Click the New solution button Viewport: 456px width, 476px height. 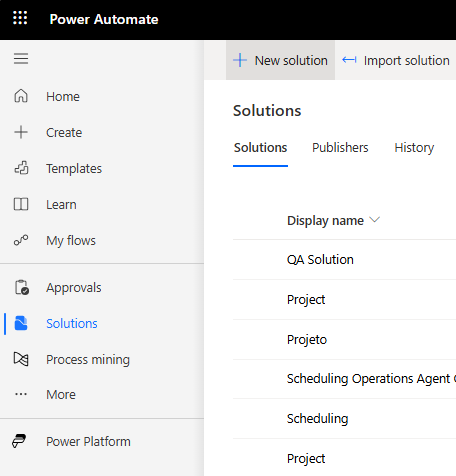(x=280, y=60)
